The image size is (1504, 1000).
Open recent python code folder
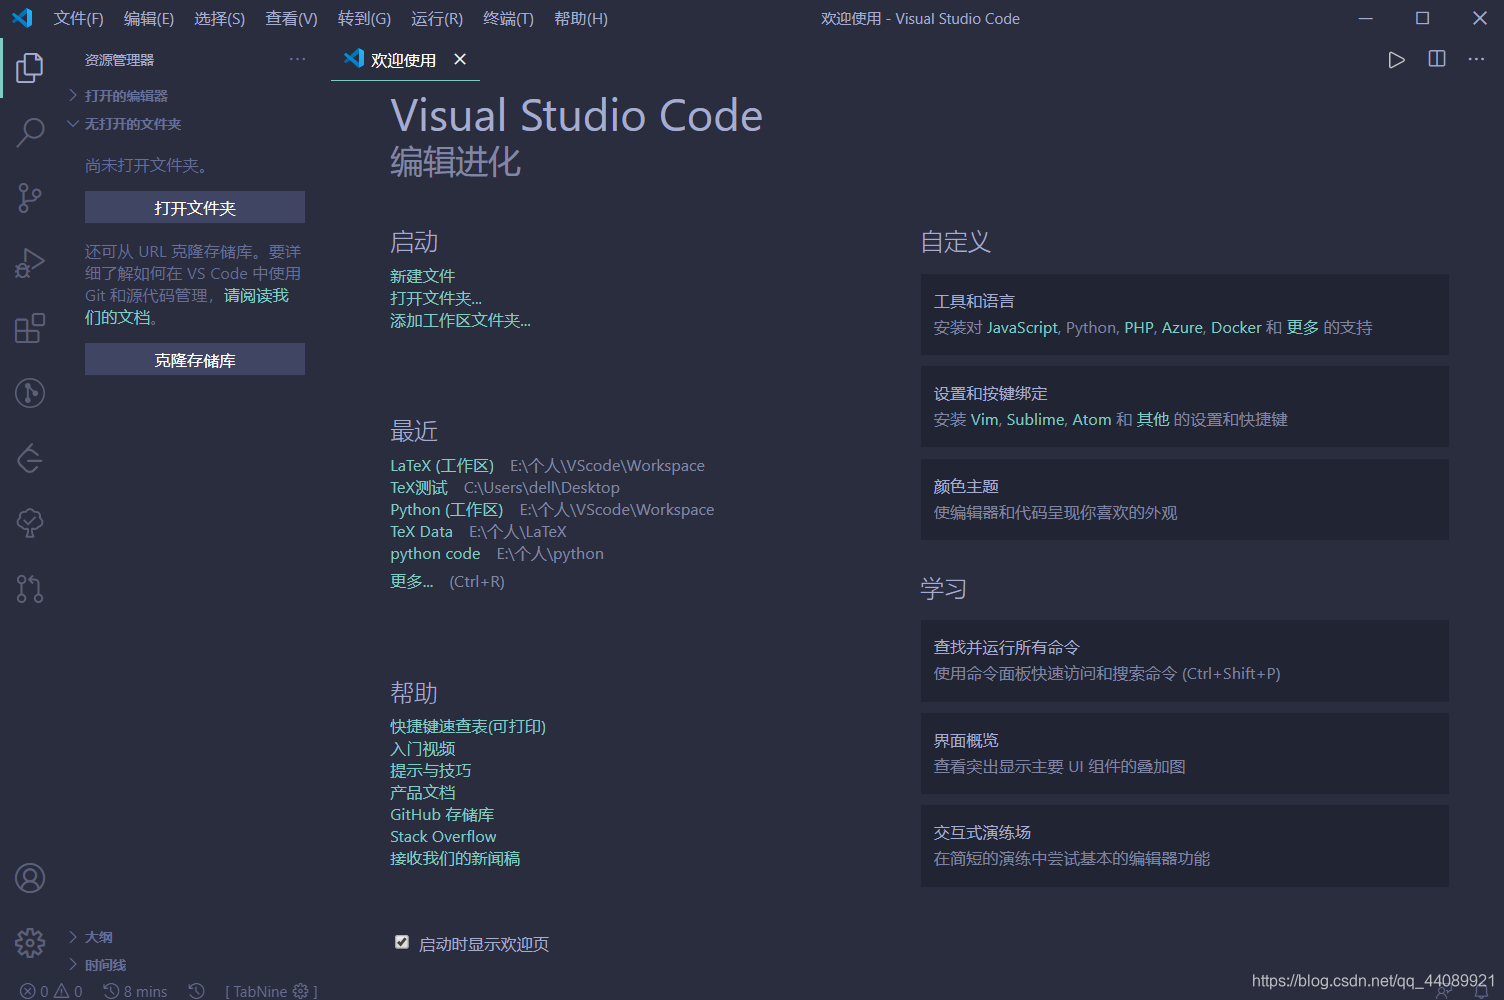(435, 553)
